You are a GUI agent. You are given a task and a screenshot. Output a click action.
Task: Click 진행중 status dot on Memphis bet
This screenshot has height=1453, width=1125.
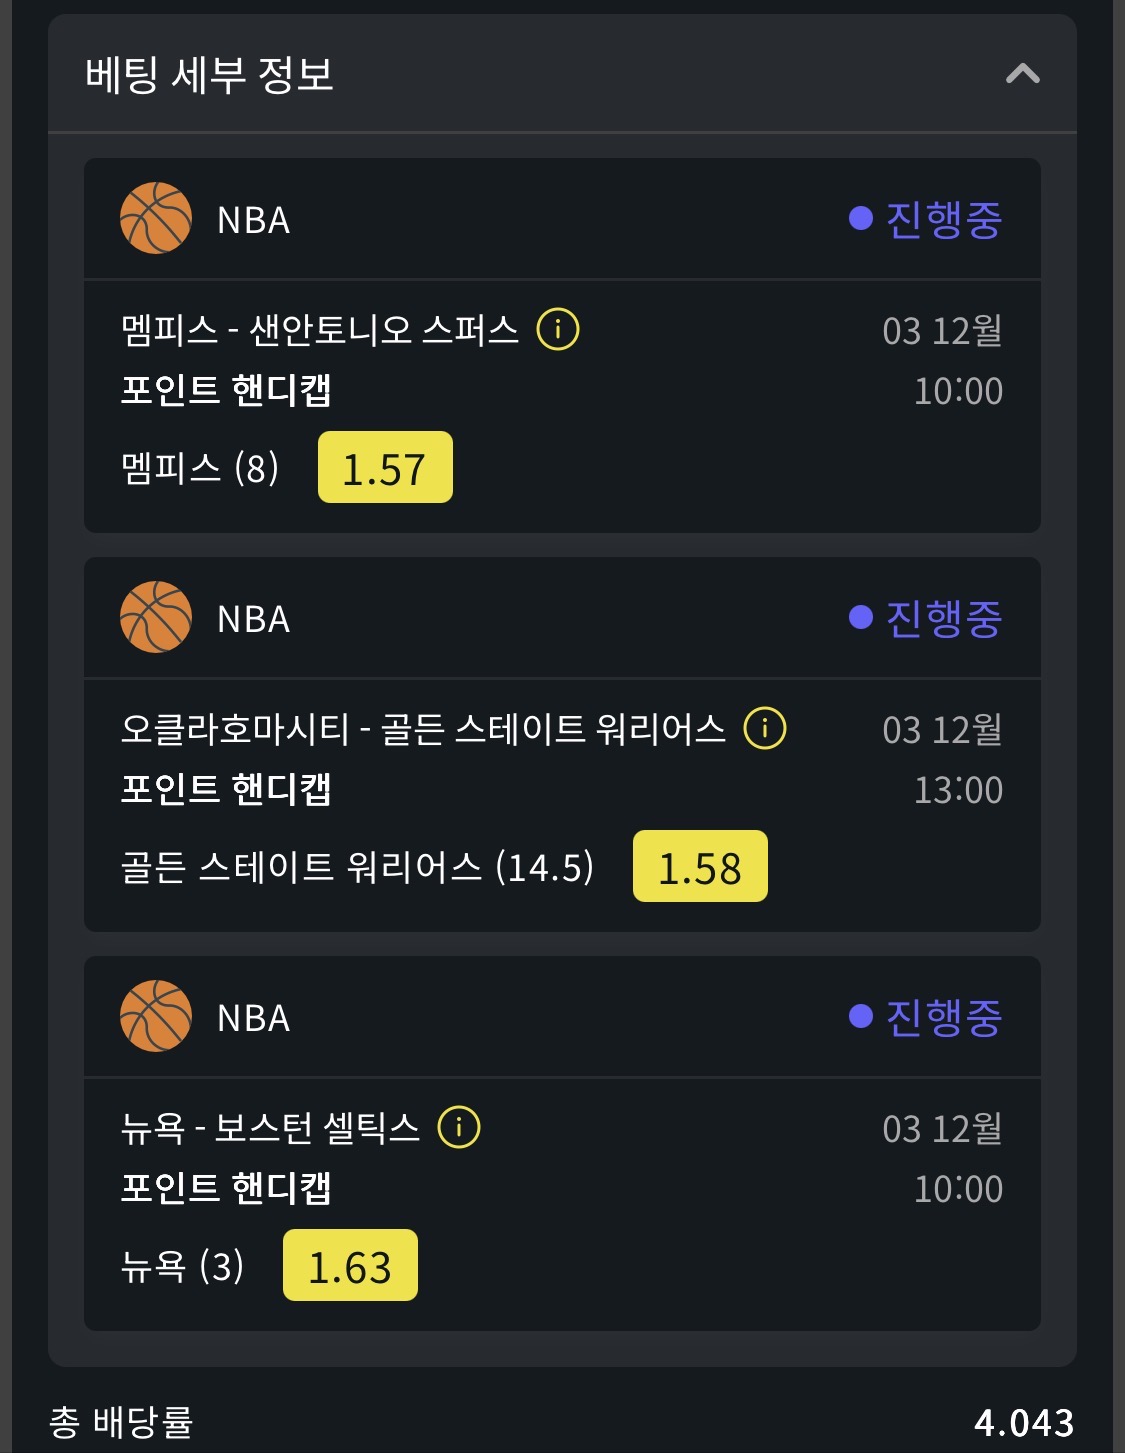tap(861, 218)
